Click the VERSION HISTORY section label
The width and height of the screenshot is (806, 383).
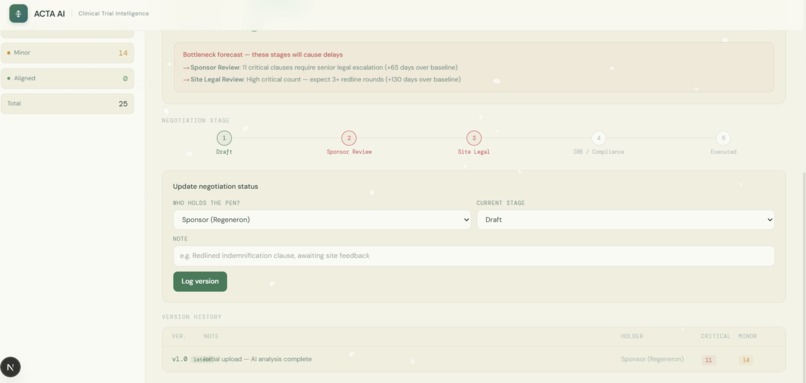pyautogui.click(x=192, y=317)
